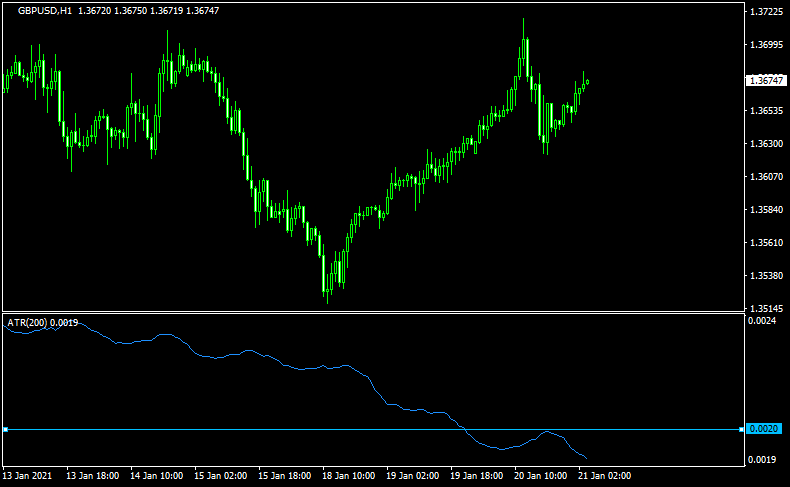Click right handle of the 0.0020 horizontal line
The image size is (790, 487).
pos(741,430)
